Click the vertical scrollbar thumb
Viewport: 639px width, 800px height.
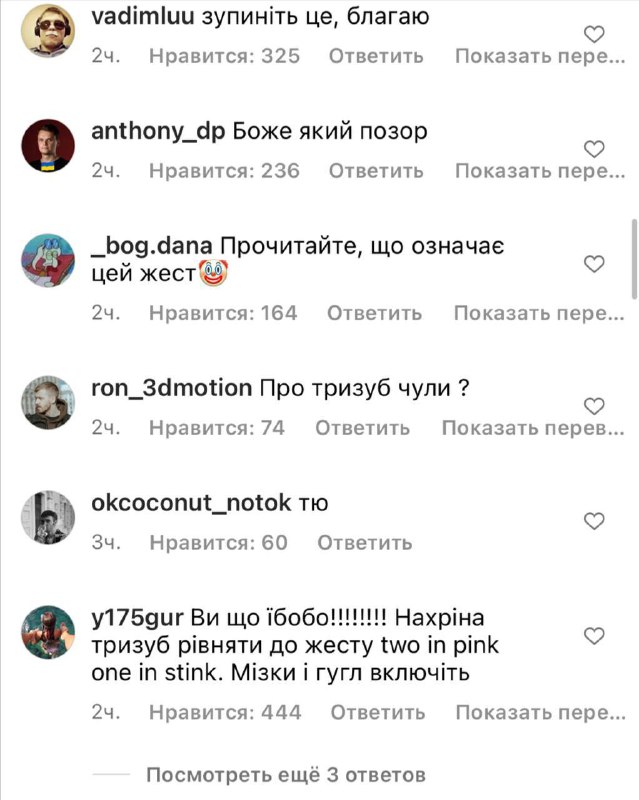coord(634,259)
